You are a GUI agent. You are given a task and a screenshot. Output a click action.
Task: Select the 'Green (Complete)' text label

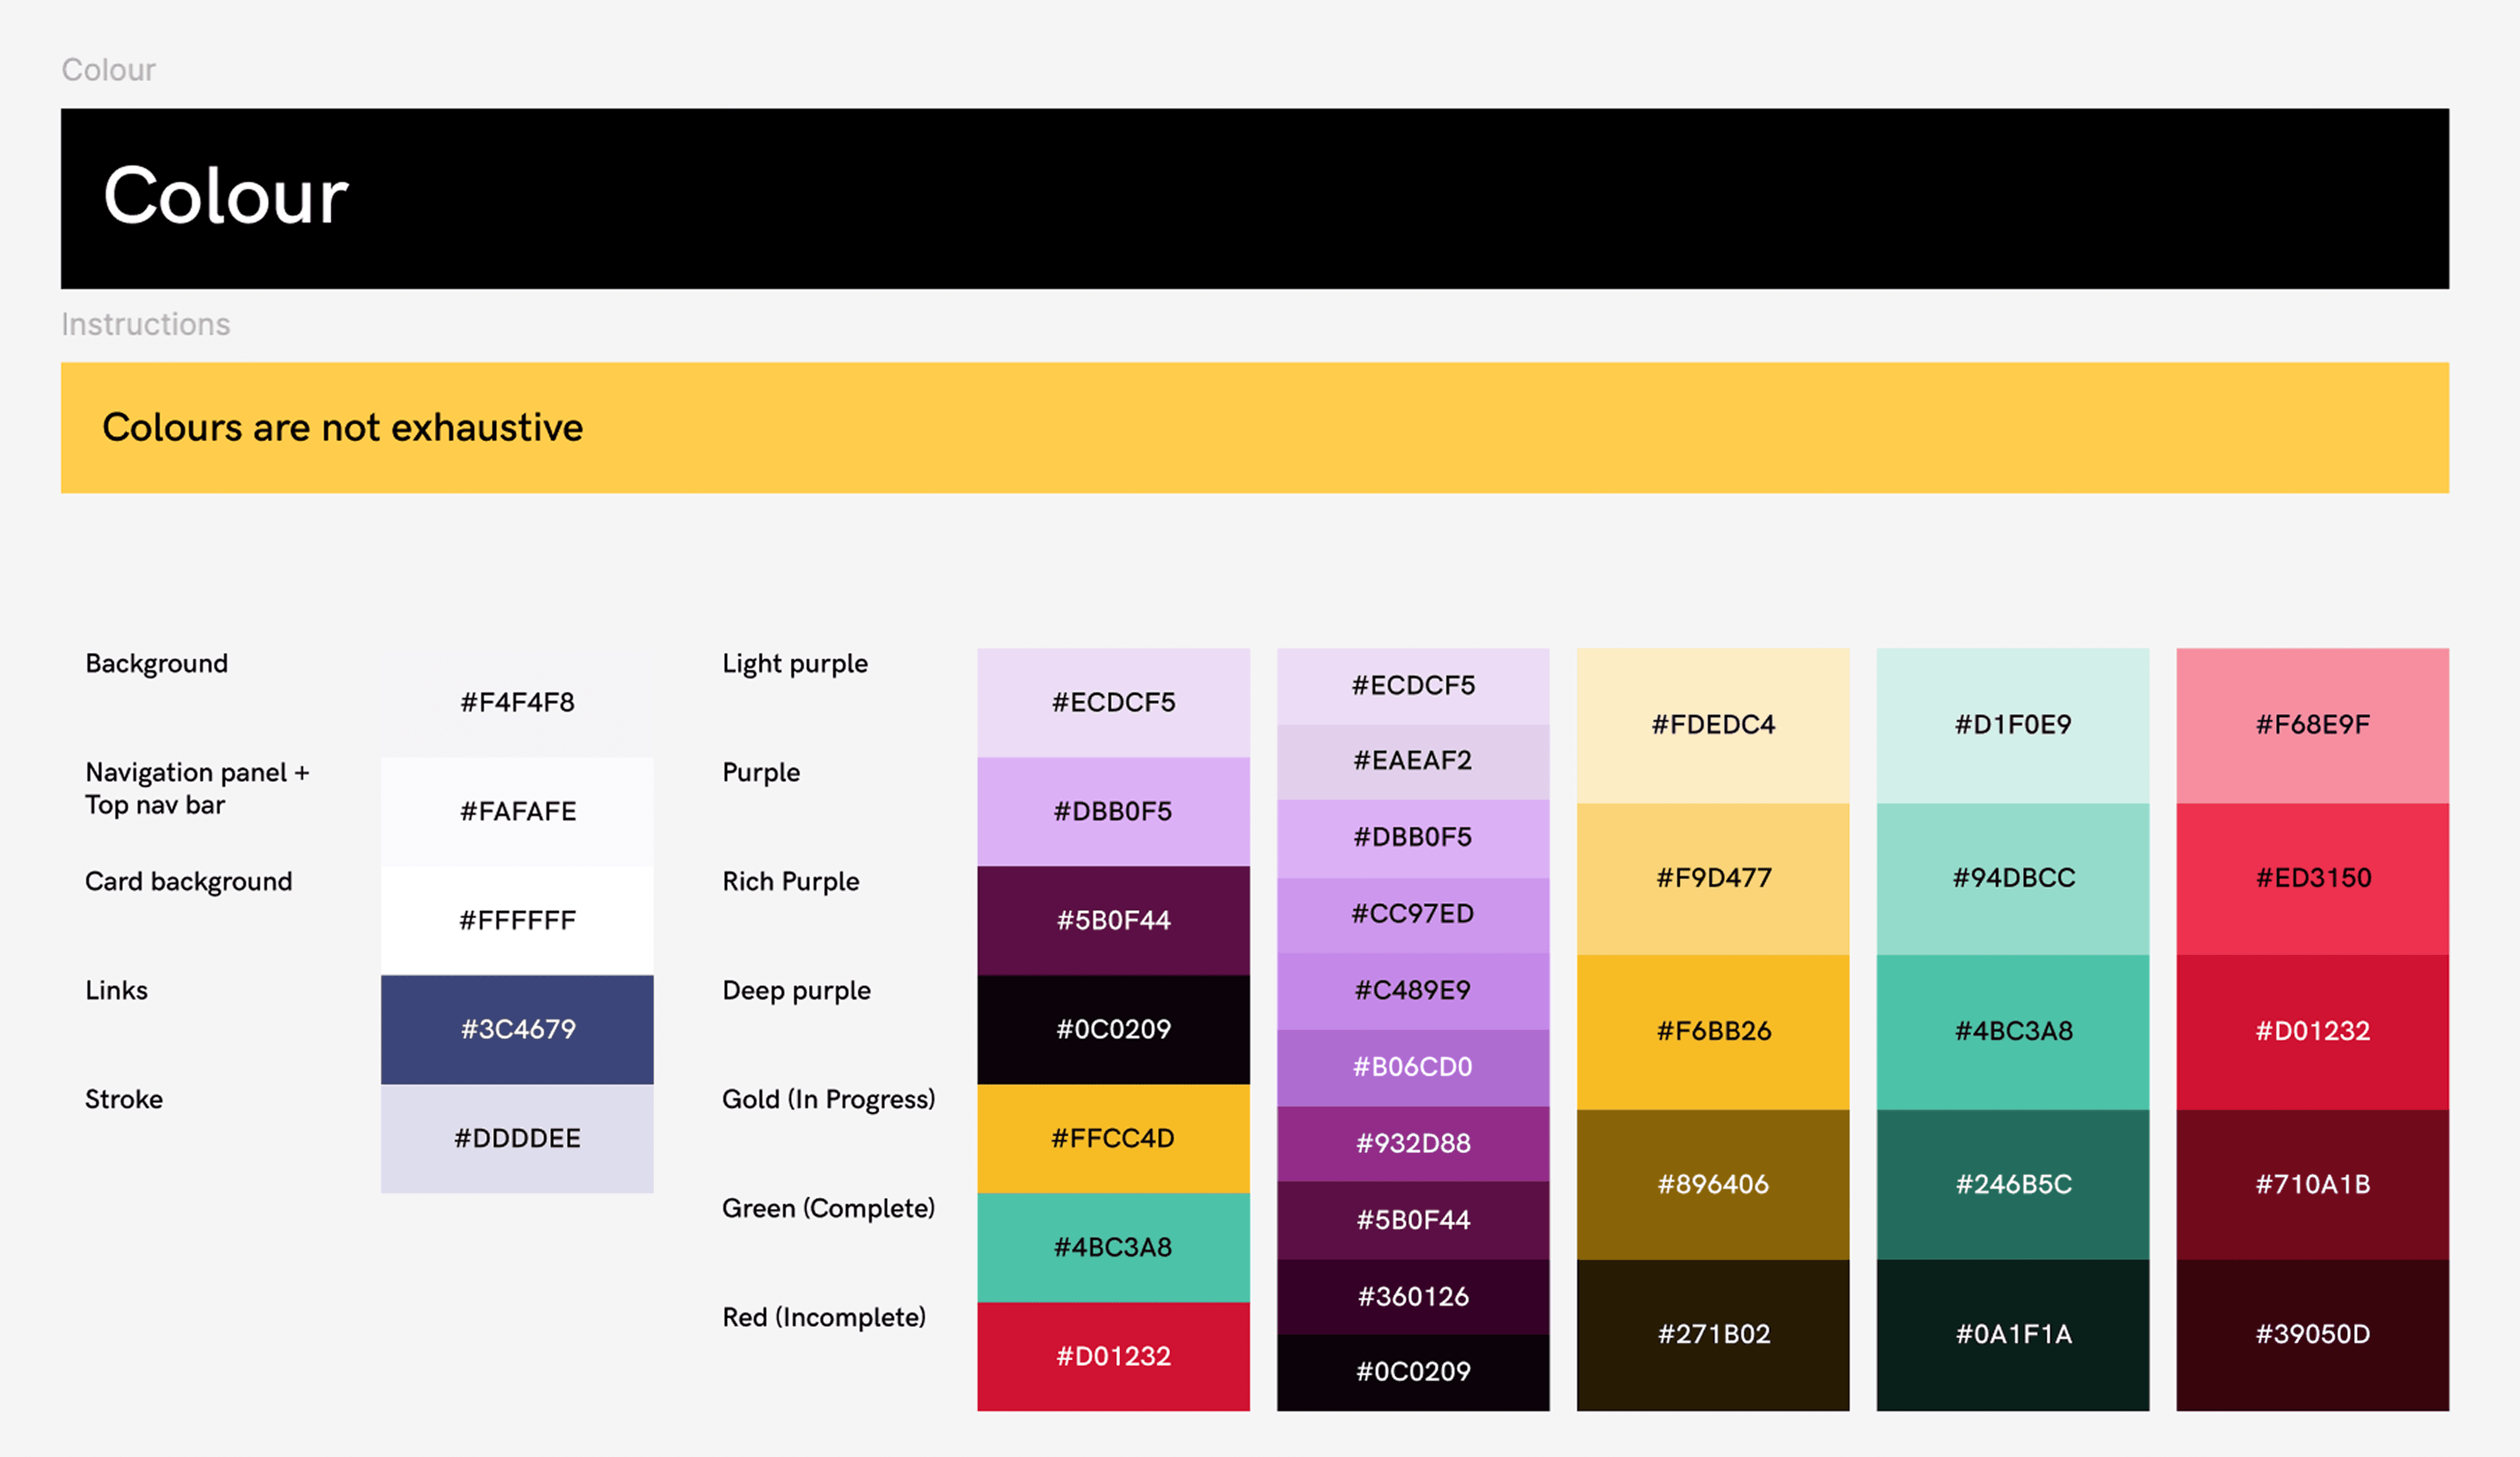(828, 1208)
